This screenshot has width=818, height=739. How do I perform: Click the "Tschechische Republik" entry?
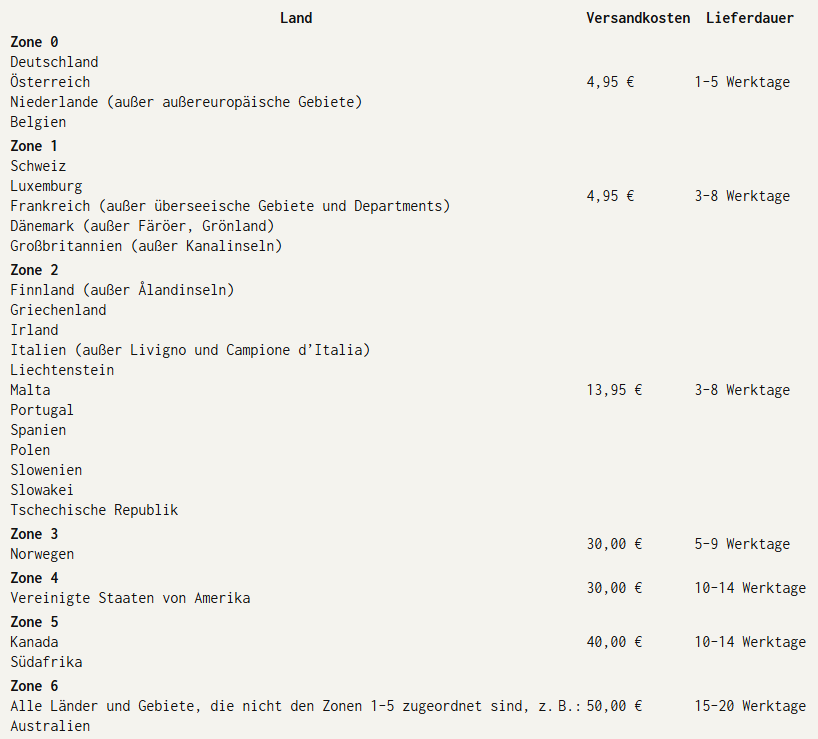94,510
